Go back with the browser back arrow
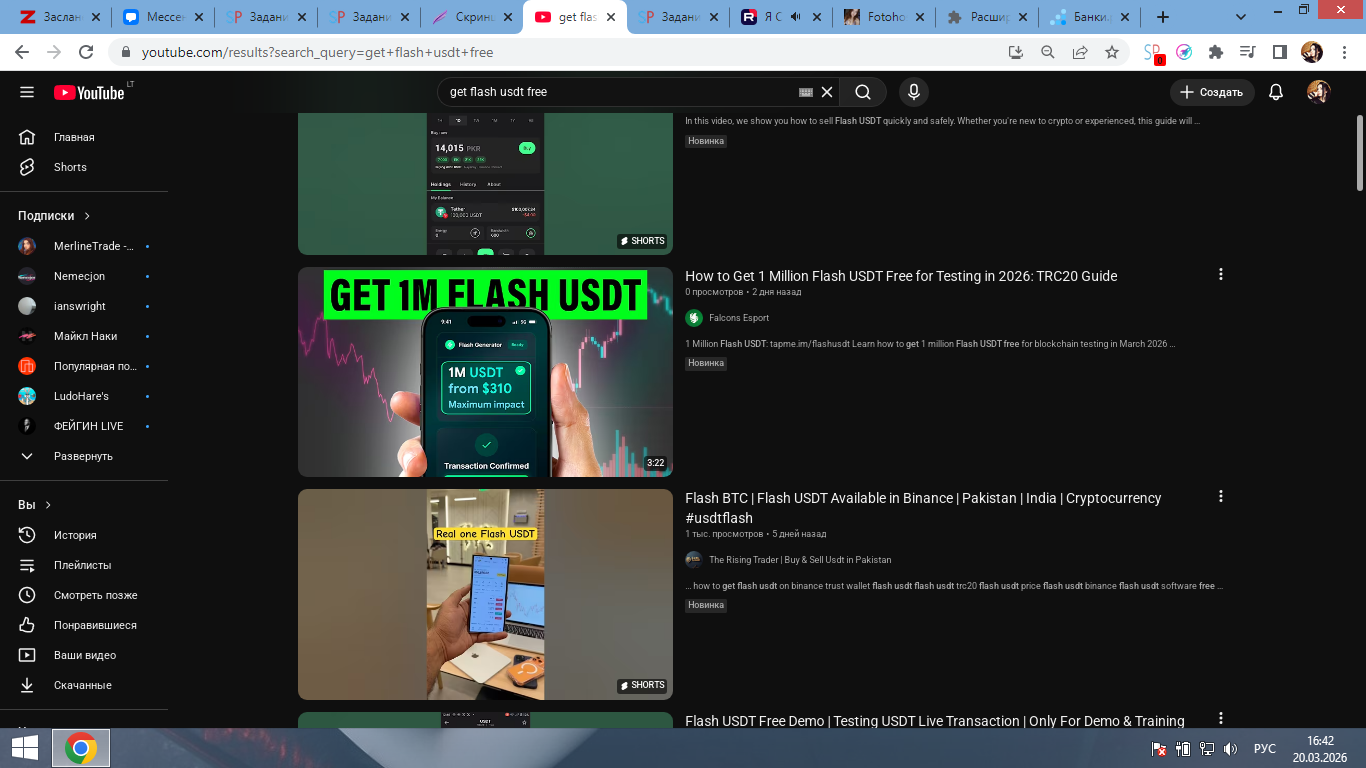This screenshot has height=768, width=1366. [x=22, y=52]
